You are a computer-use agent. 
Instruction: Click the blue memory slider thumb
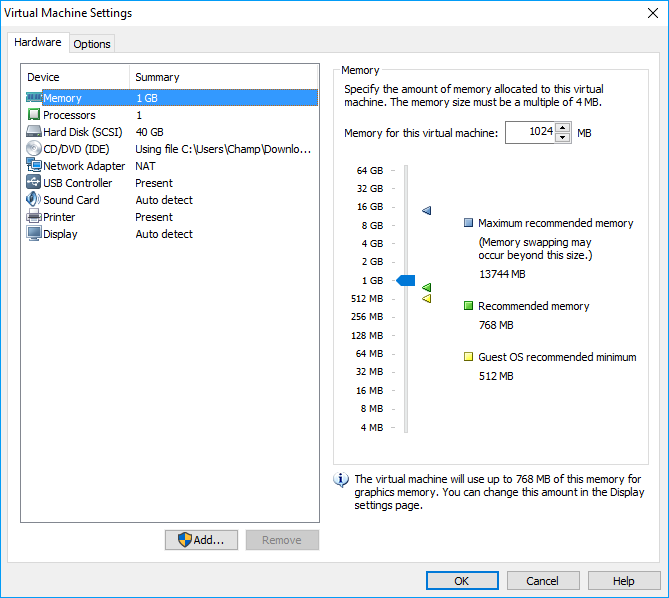(406, 280)
